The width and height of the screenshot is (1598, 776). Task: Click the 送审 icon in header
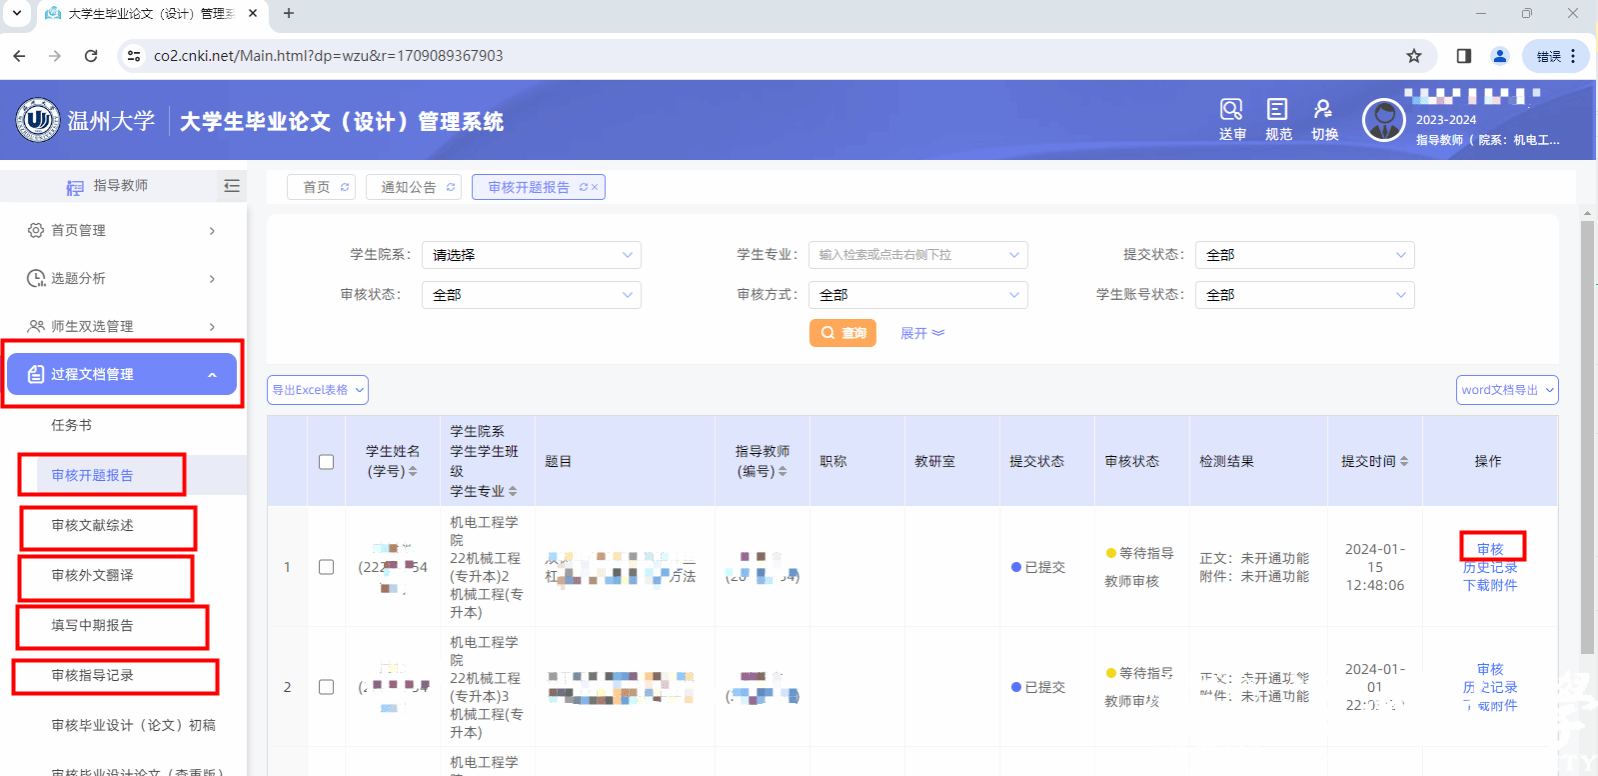tap(1231, 110)
